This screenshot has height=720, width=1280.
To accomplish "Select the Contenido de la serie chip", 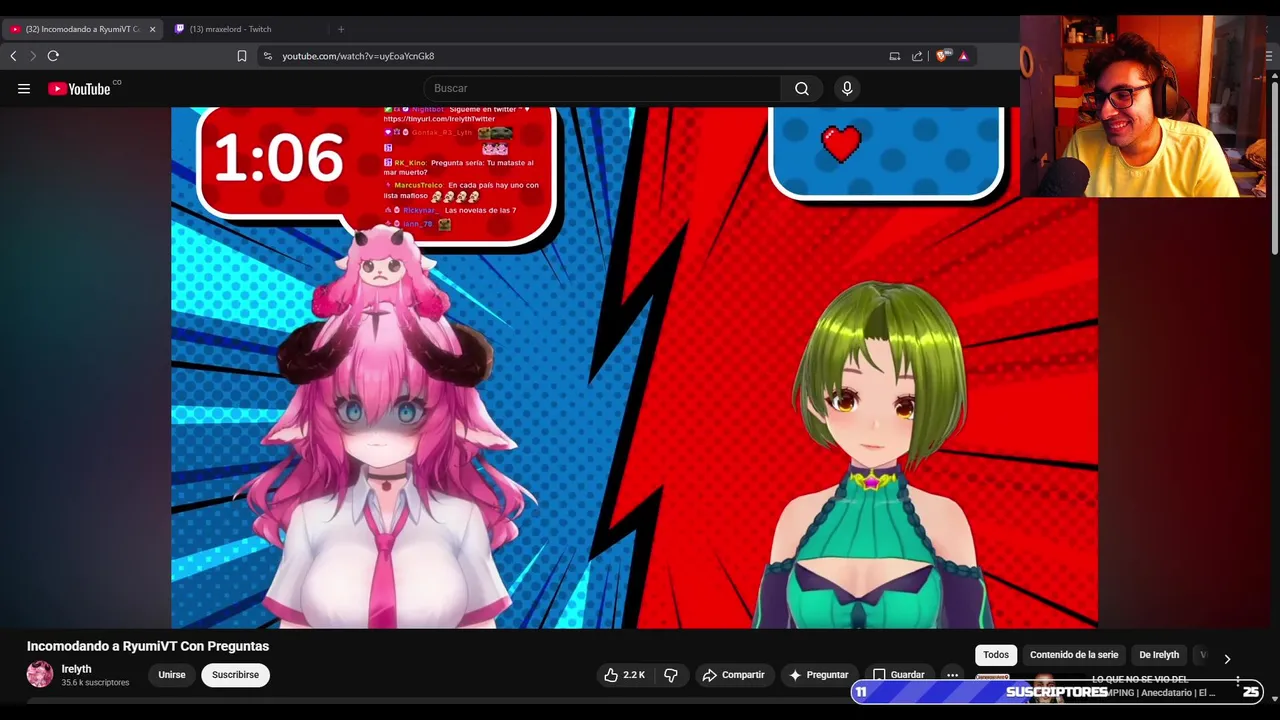I will pos(1074,655).
